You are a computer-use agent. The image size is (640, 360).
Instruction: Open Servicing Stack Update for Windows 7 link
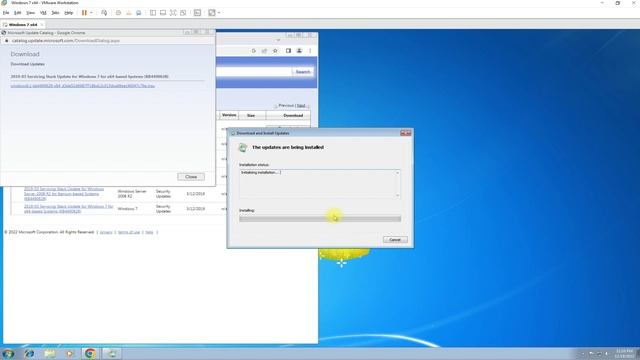[x=68, y=209]
